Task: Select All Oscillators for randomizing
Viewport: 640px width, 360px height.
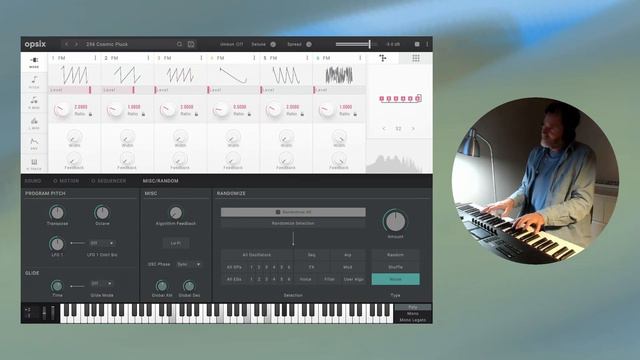Action: click(257, 255)
